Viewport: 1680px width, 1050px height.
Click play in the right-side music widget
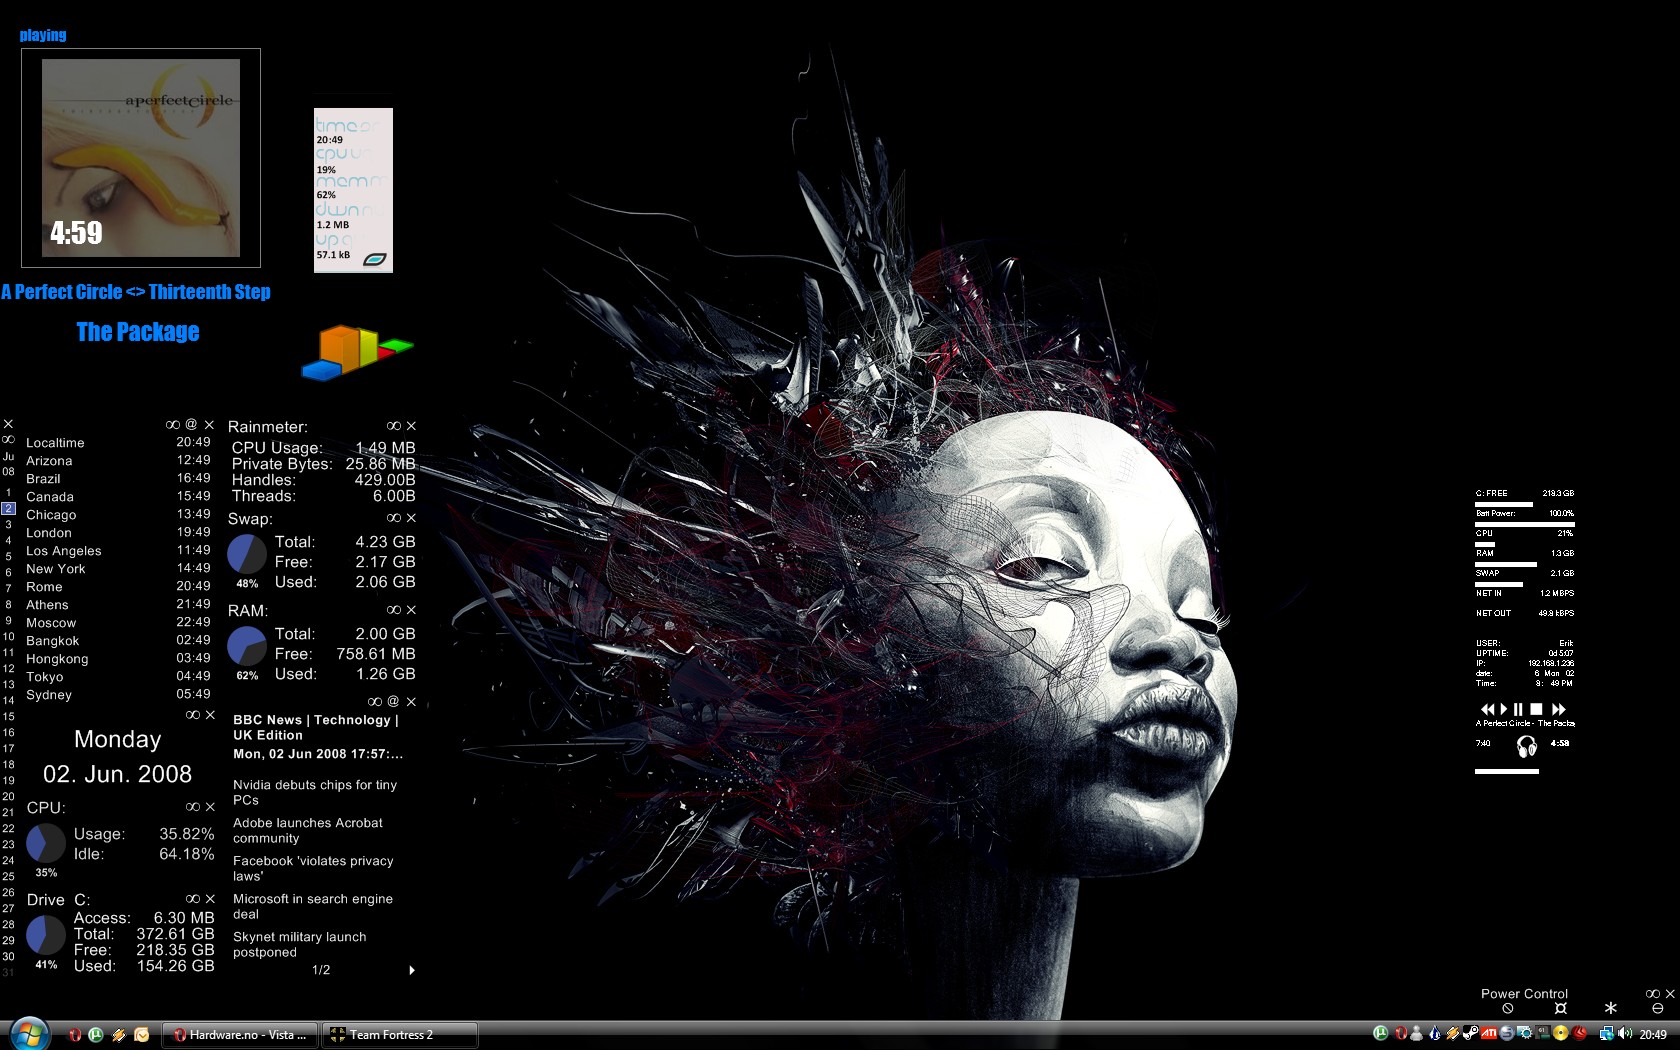click(x=1504, y=709)
